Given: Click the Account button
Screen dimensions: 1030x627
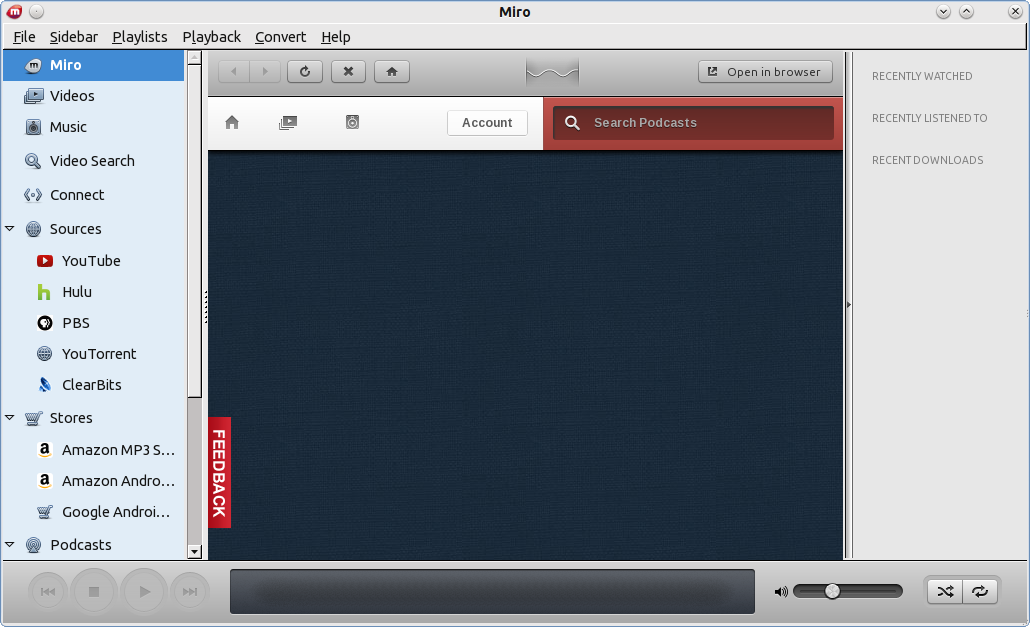Looking at the screenshot, I should click(x=487, y=123).
